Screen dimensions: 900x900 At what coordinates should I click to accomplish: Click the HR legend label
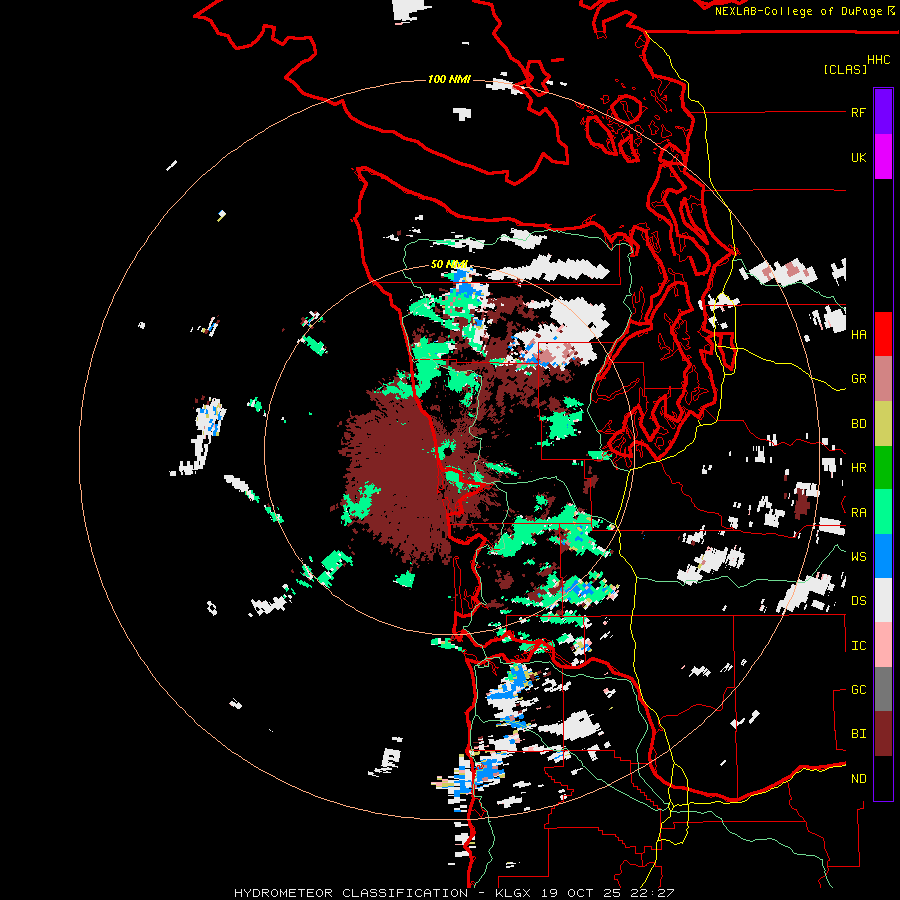[858, 468]
